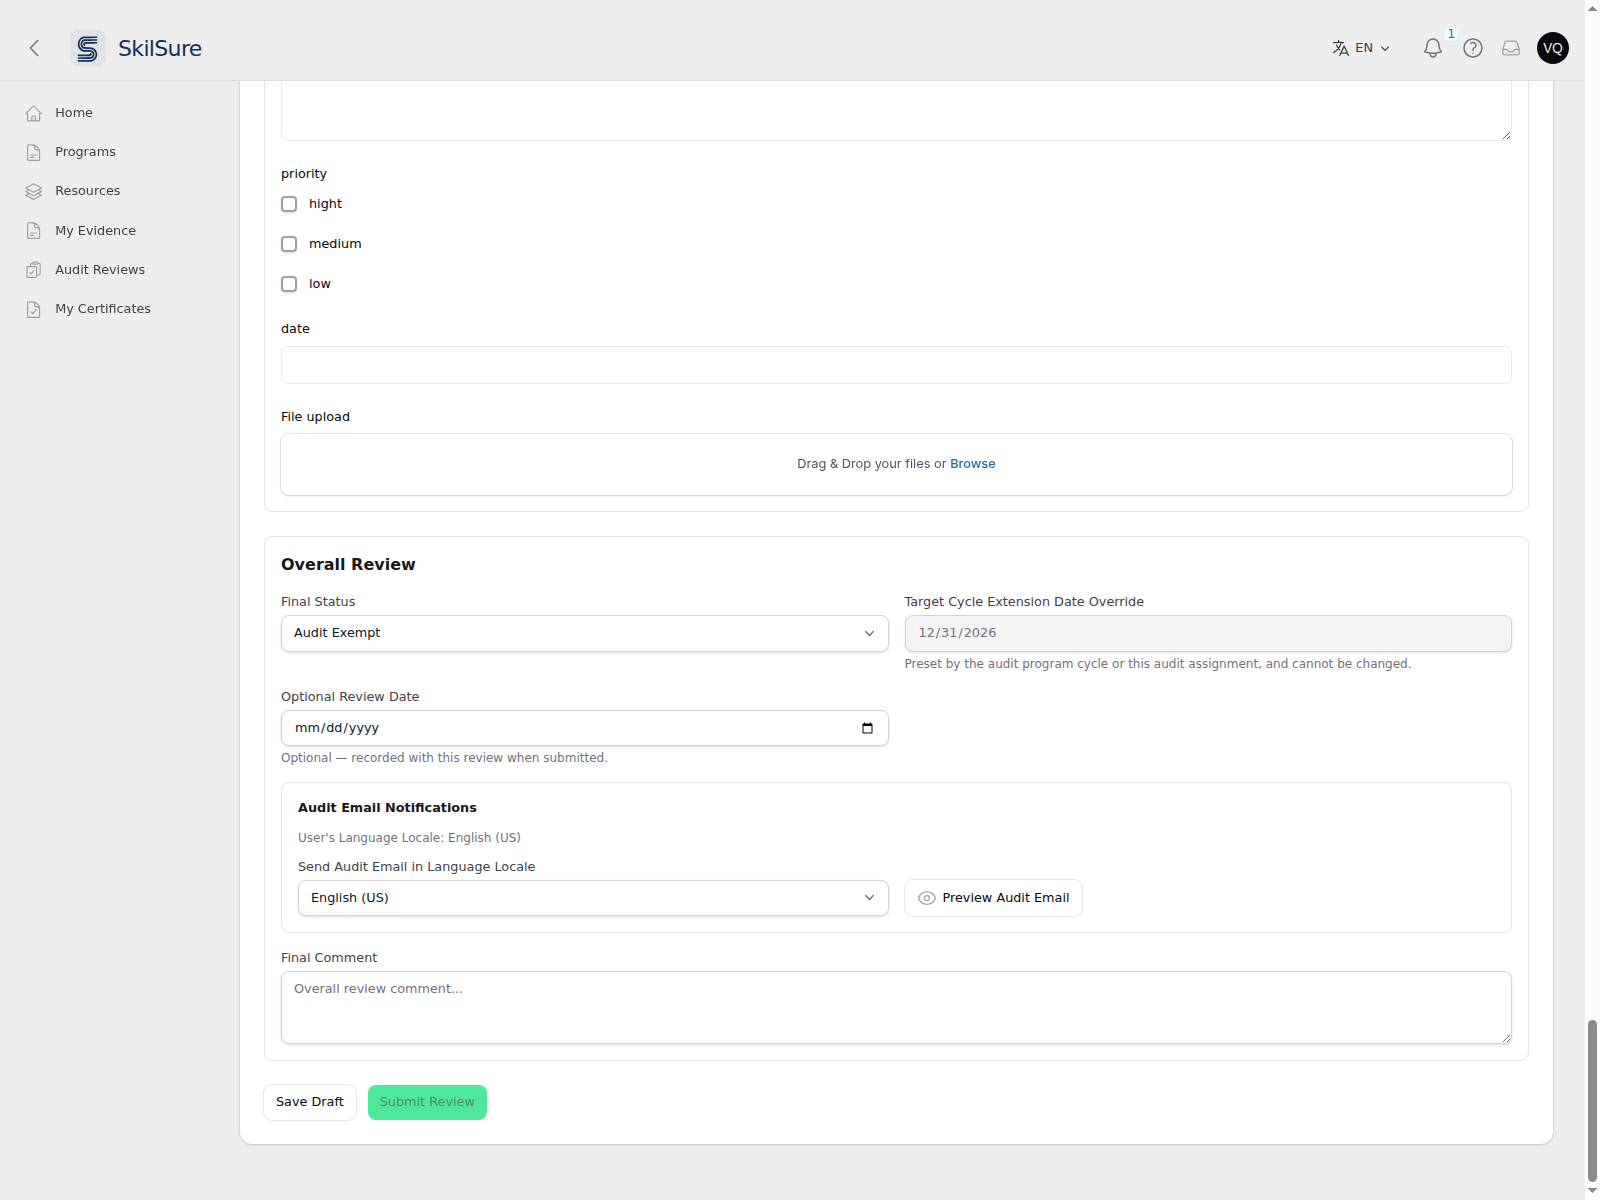Viewport: 1600px width, 1200px height.
Task: Click the Programs sidebar icon
Action: point(34,152)
